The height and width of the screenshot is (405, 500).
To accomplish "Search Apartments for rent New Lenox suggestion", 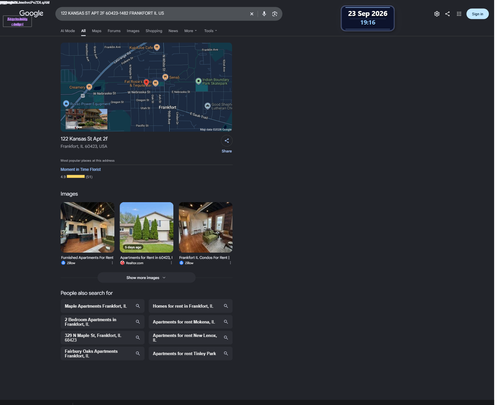I will click(190, 338).
